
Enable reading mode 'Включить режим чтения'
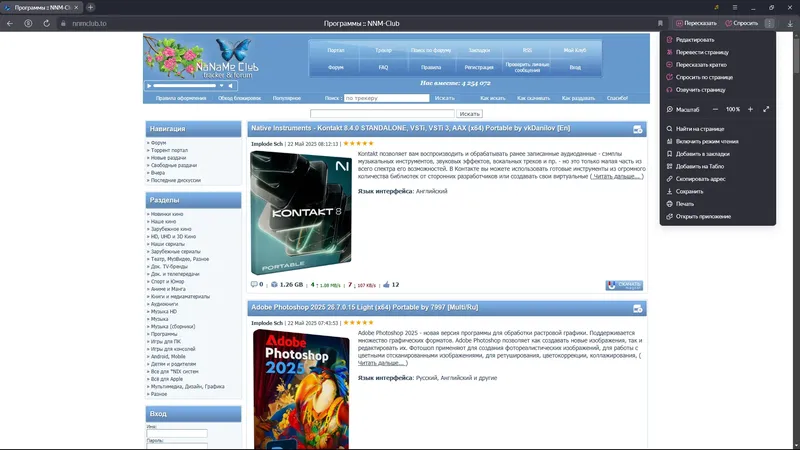pyautogui.click(x=717, y=141)
